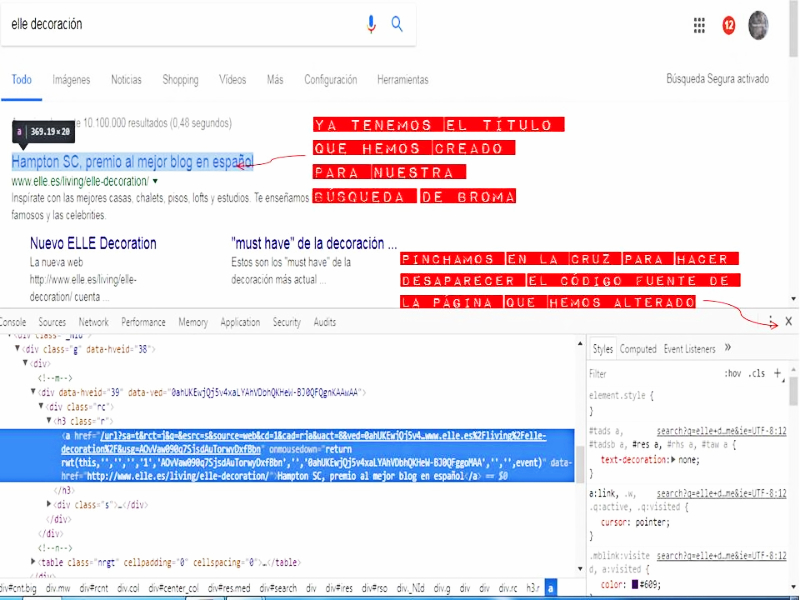Open the user profile avatar
The height and width of the screenshot is (600, 800).
tap(758, 25)
